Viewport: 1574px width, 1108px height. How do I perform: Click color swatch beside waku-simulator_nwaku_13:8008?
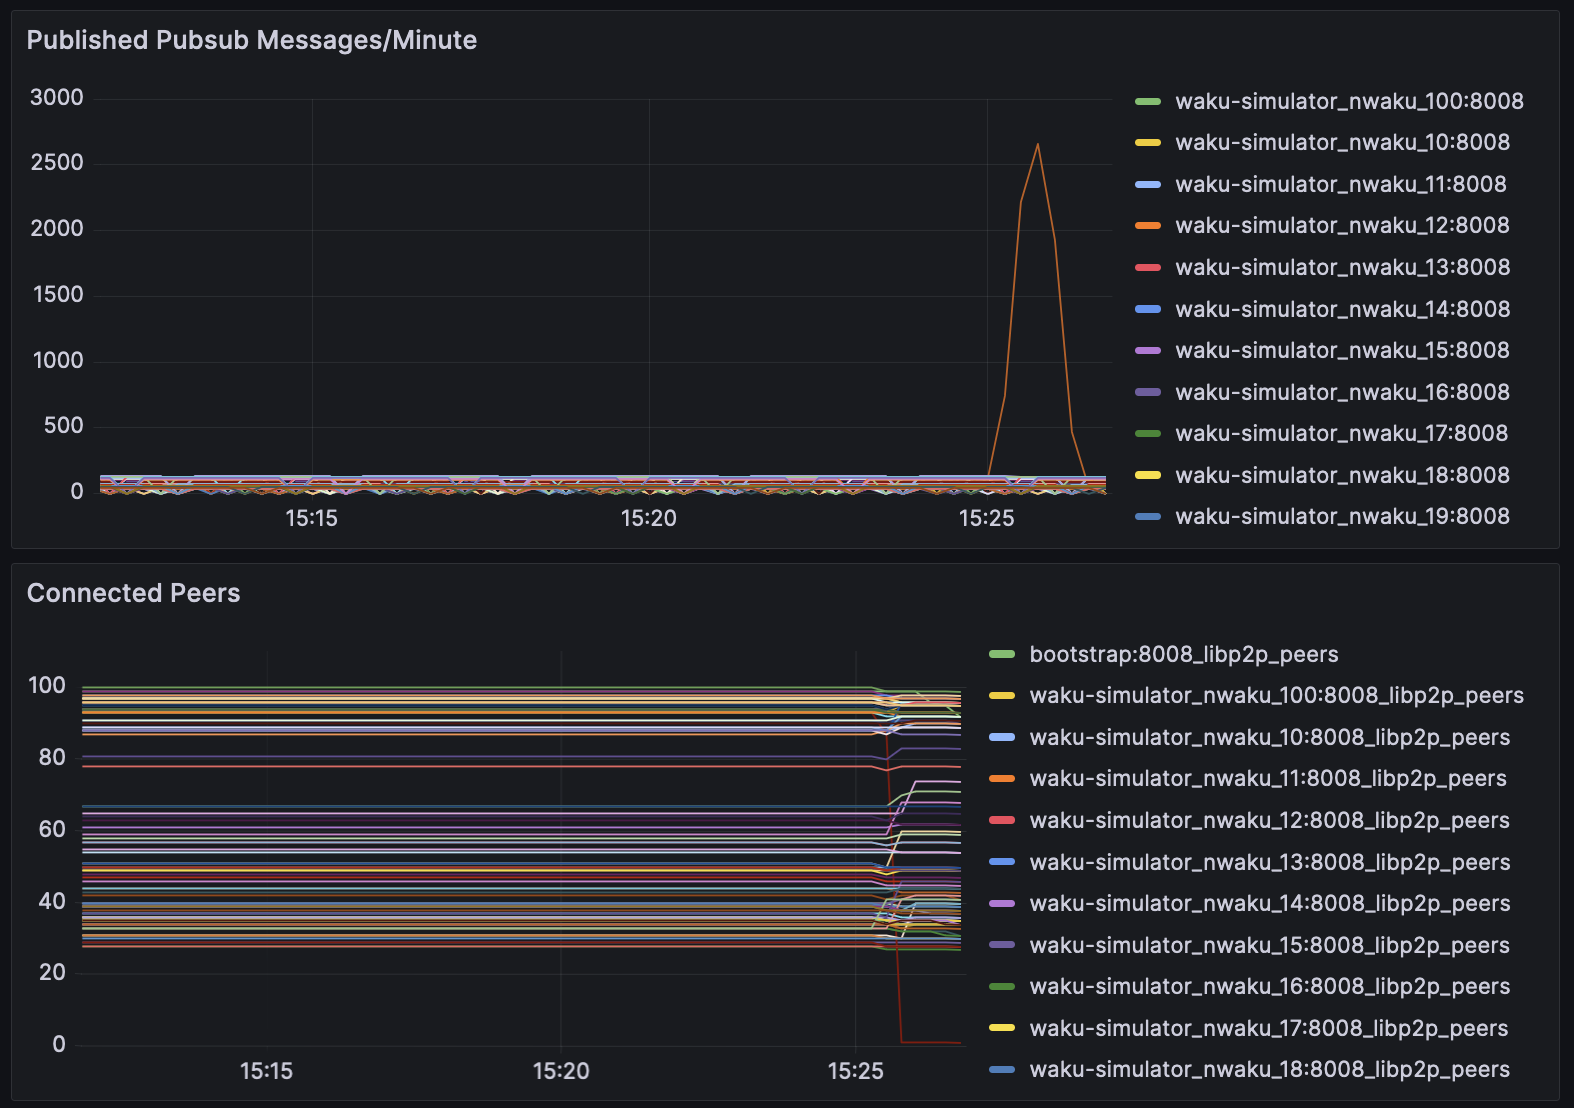click(1148, 268)
